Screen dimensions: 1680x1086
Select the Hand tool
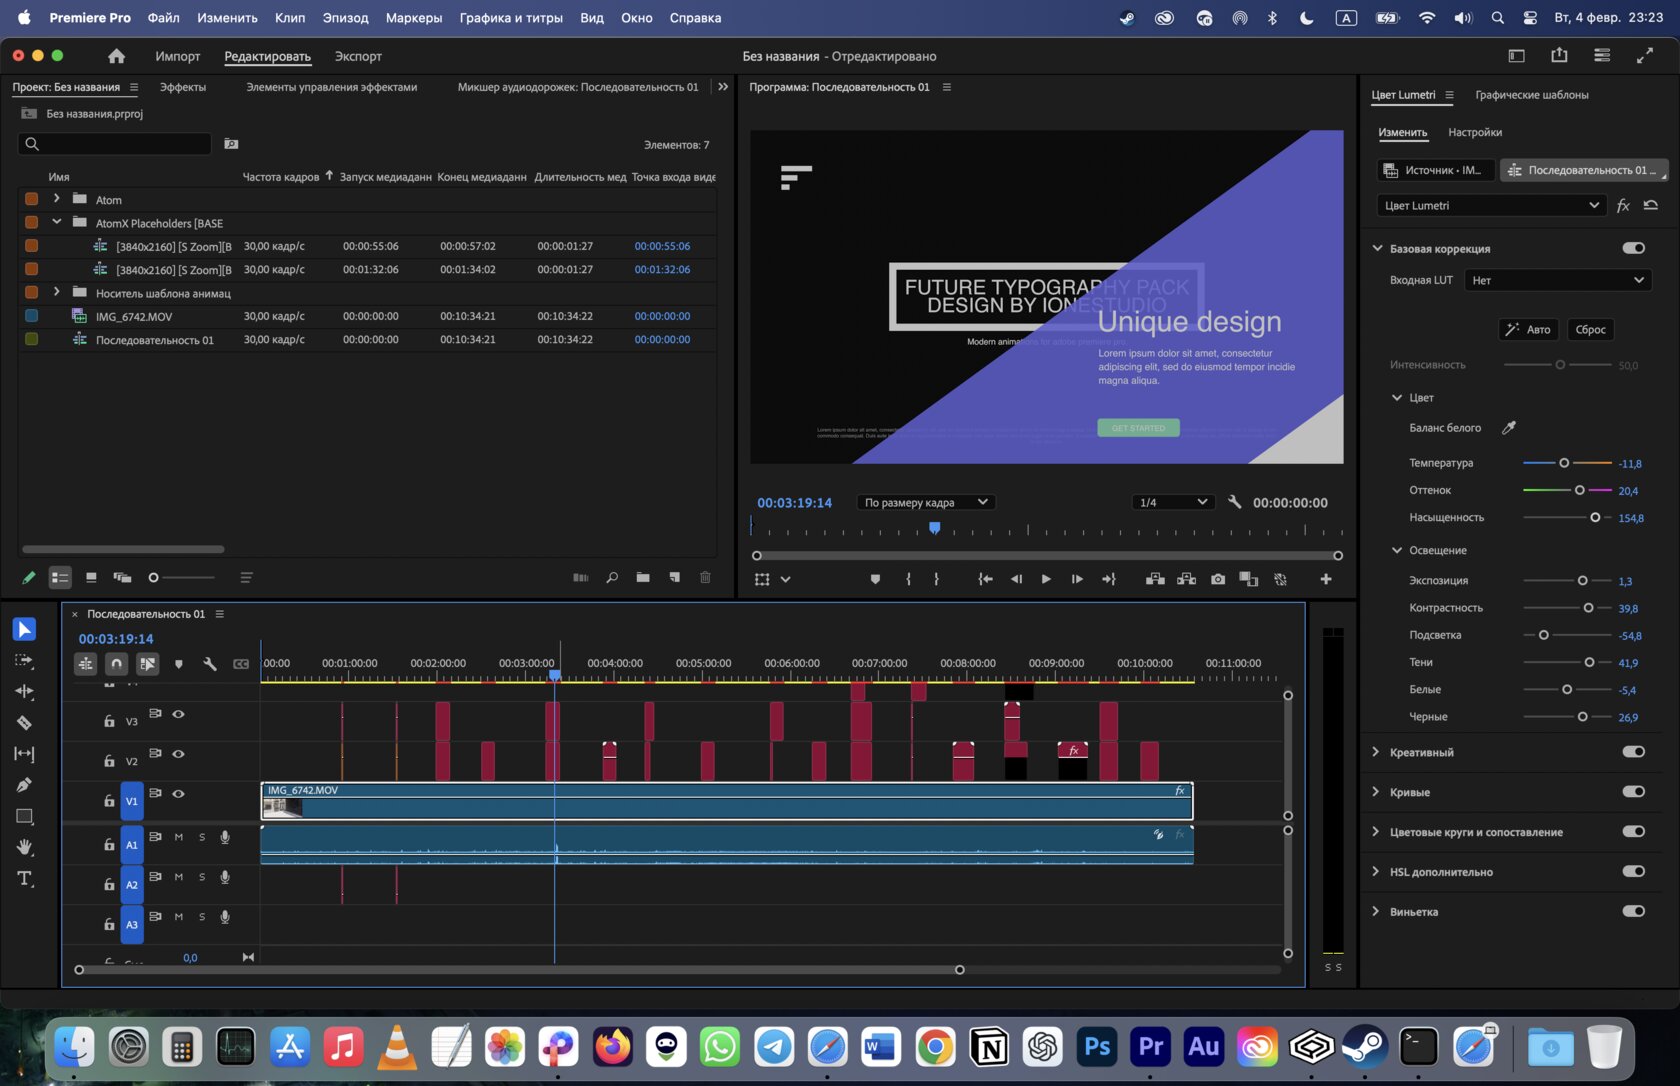pyautogui.click(x=24, y=847)
